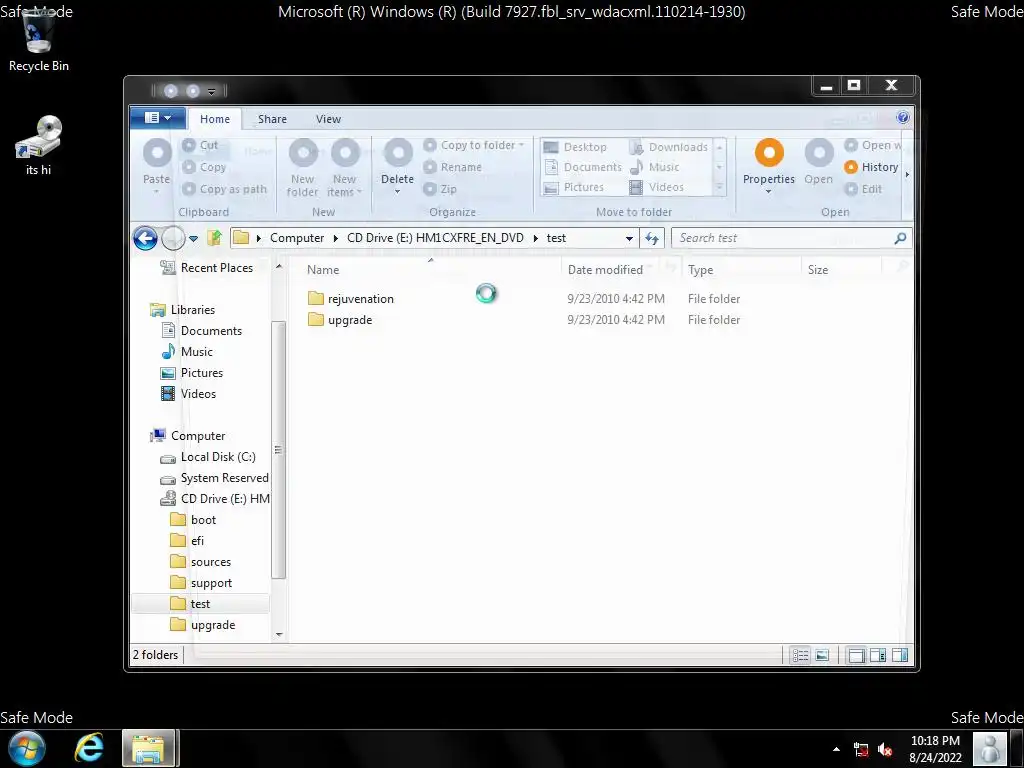
Task: Choose Downloads in Move to folder list
Action: pyautogui.click(x=669, y=147)
